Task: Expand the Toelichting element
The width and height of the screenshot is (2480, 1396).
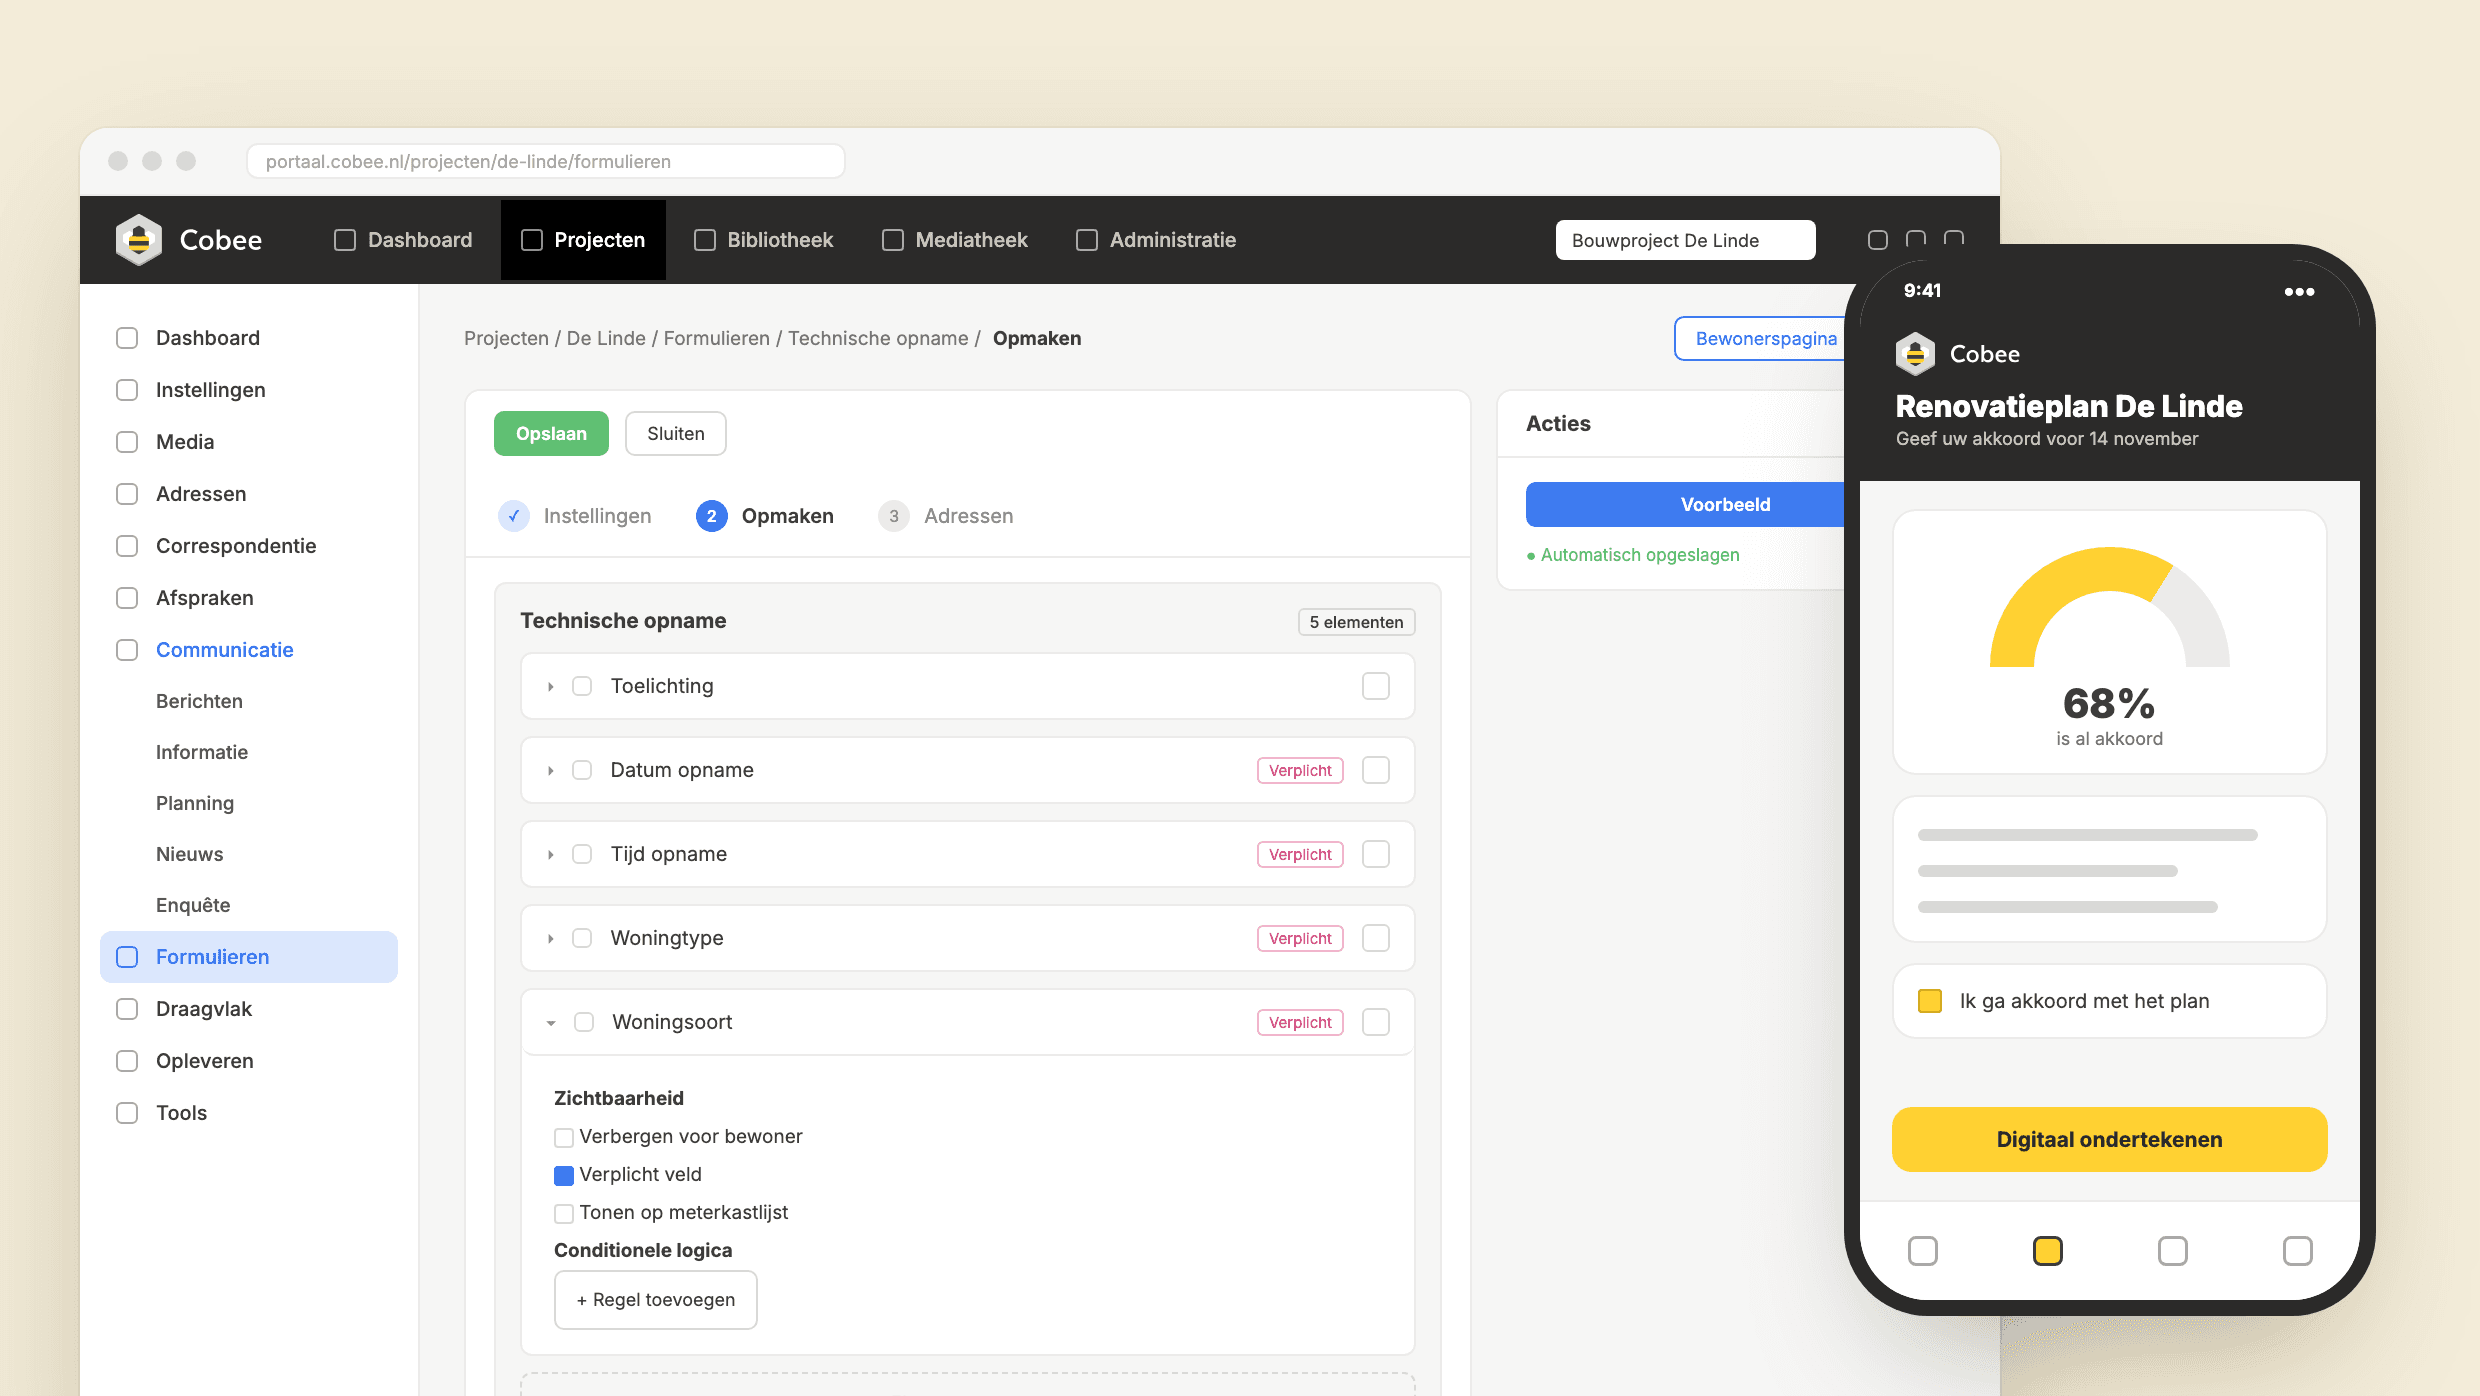Action: (551, 687)
